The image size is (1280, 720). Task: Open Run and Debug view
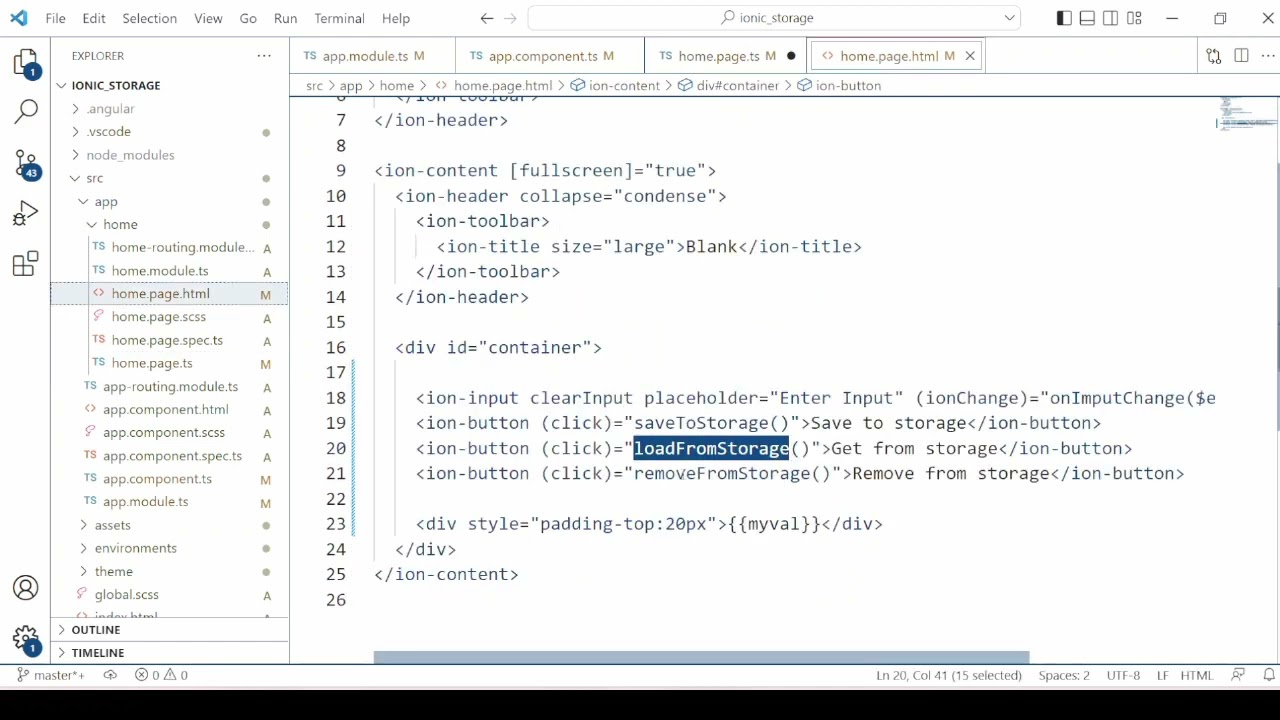tap(26, 213)
